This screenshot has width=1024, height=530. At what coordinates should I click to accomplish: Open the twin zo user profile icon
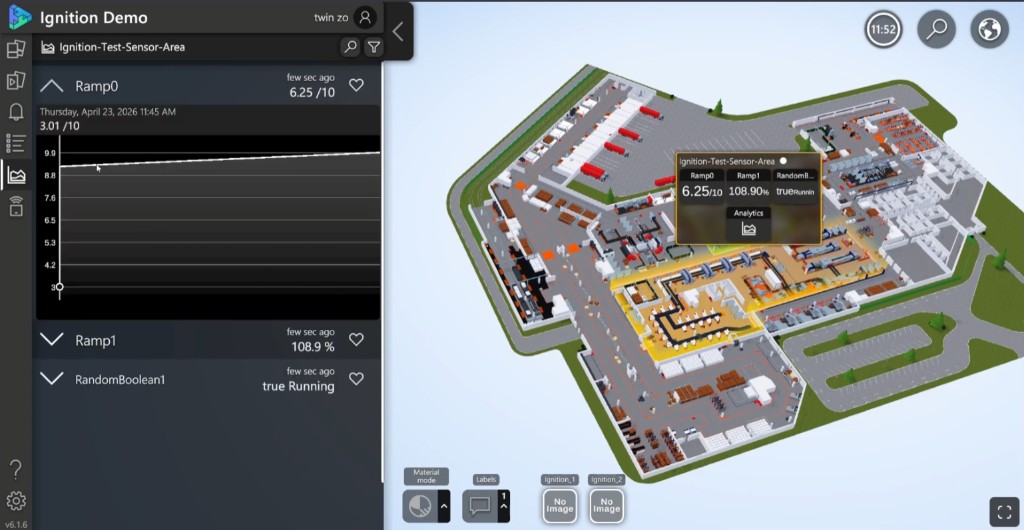tap(365, 18)
